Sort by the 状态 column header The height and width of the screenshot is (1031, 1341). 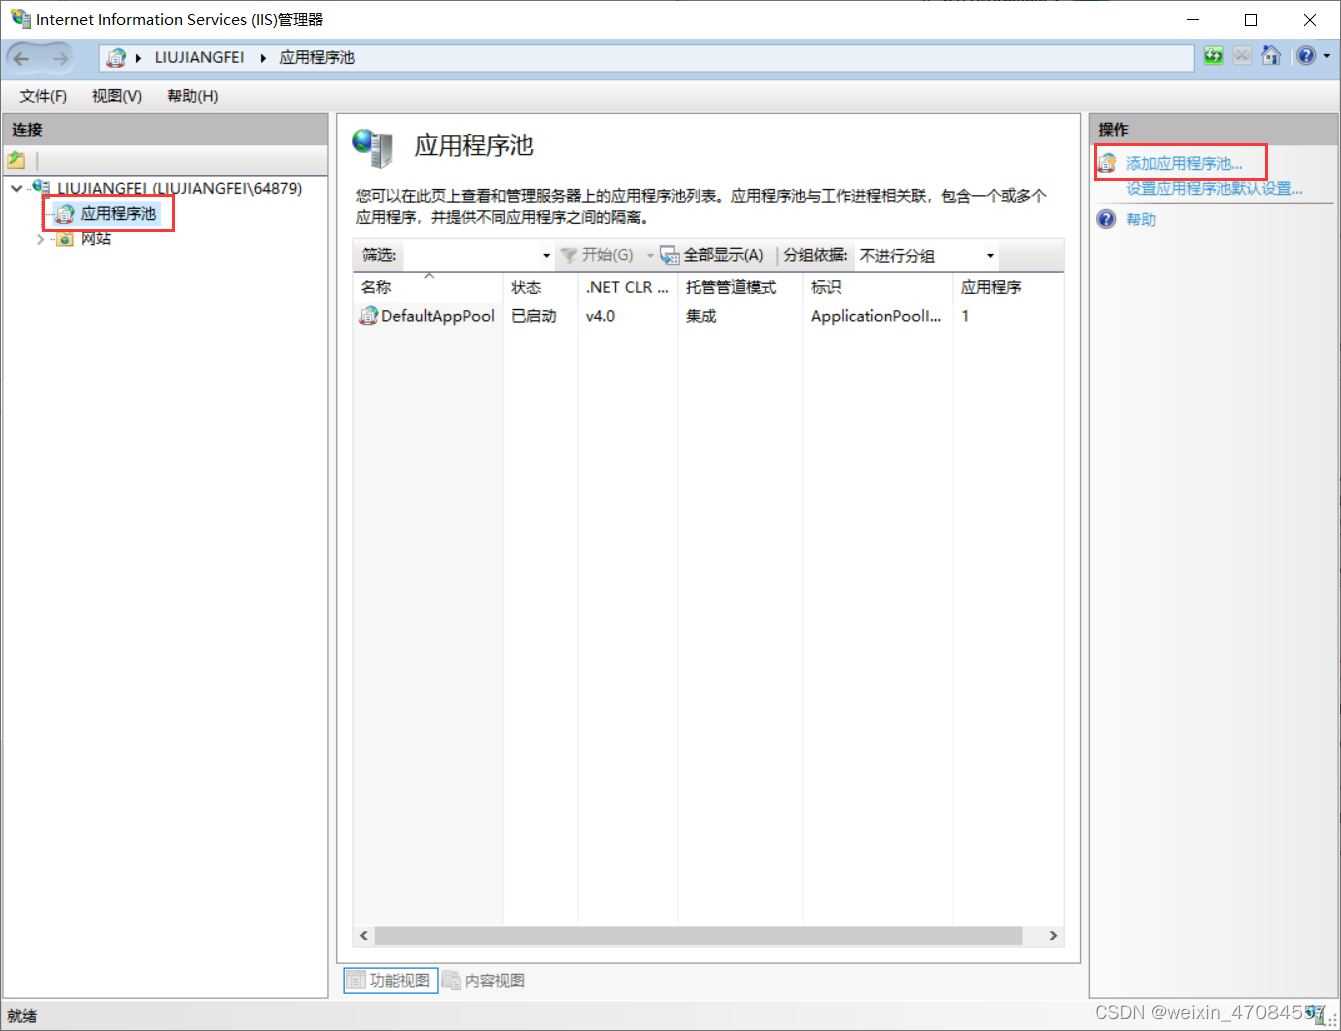point(540,287)
